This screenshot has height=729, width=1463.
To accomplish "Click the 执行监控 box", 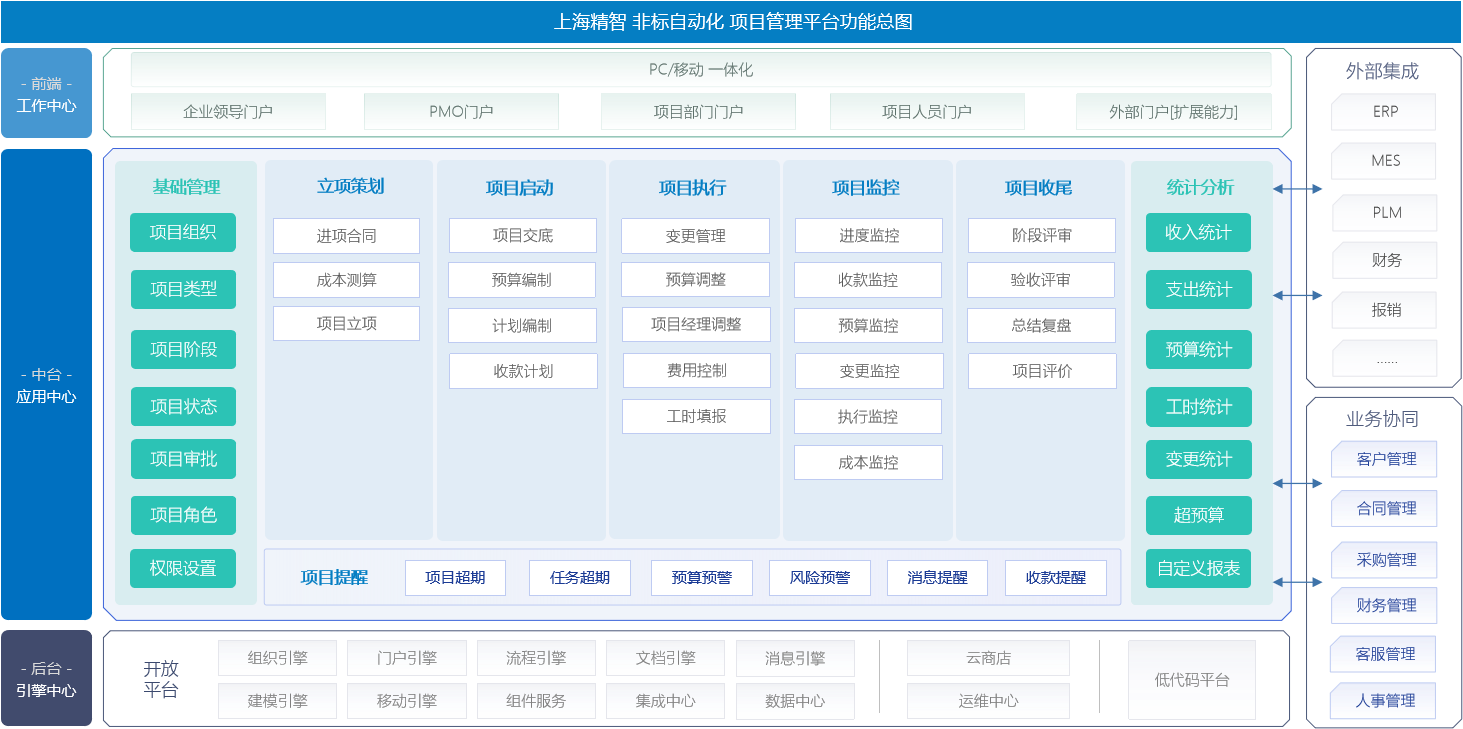I will (x=868, y=416).
